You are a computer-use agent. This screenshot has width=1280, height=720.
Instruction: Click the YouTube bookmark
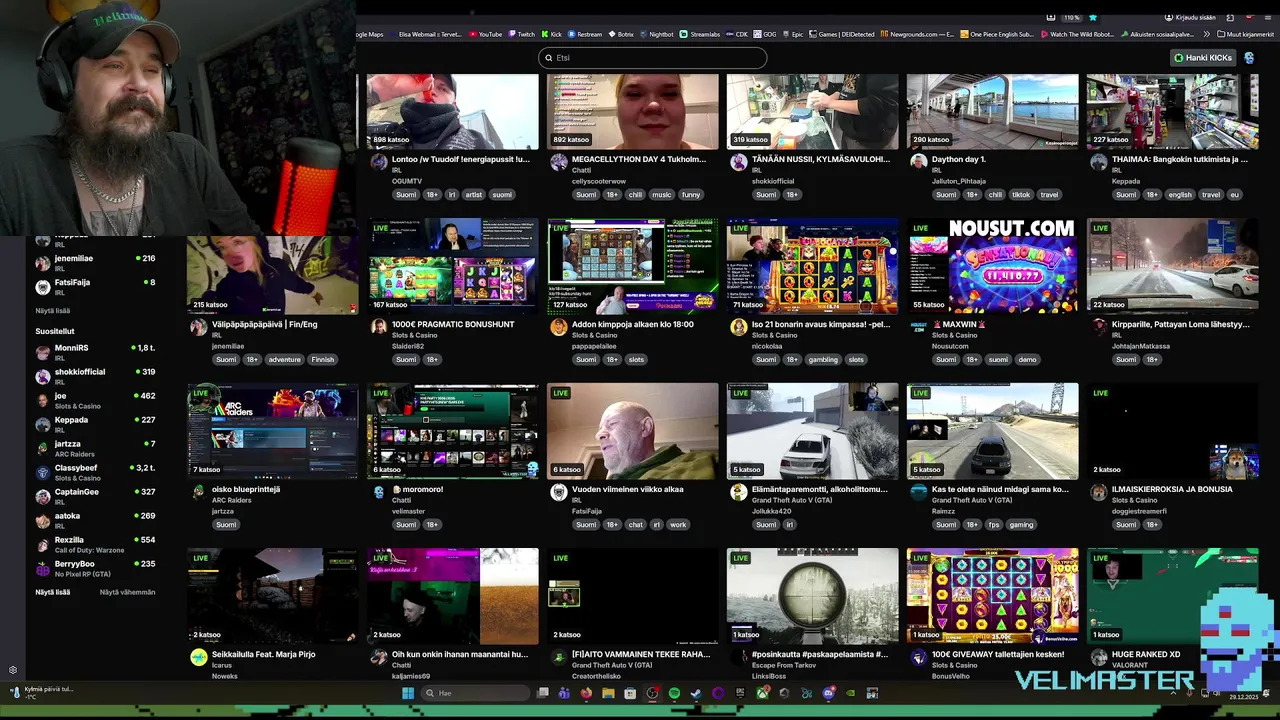(485, 34)
